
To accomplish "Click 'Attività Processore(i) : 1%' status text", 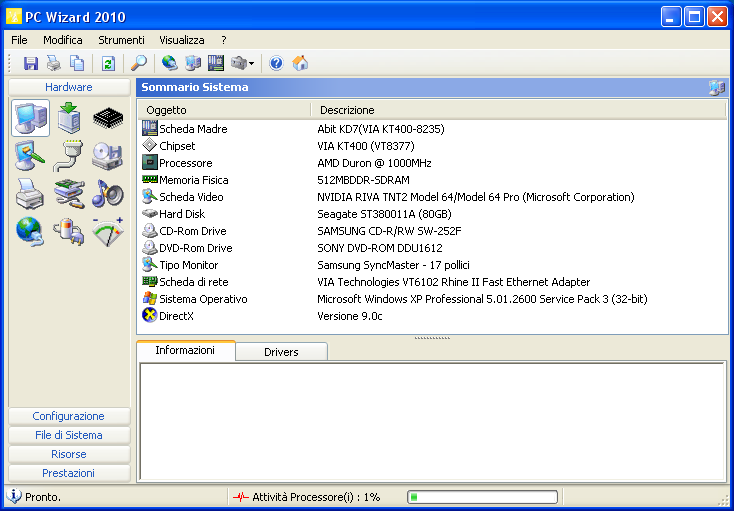I will 316,497.
